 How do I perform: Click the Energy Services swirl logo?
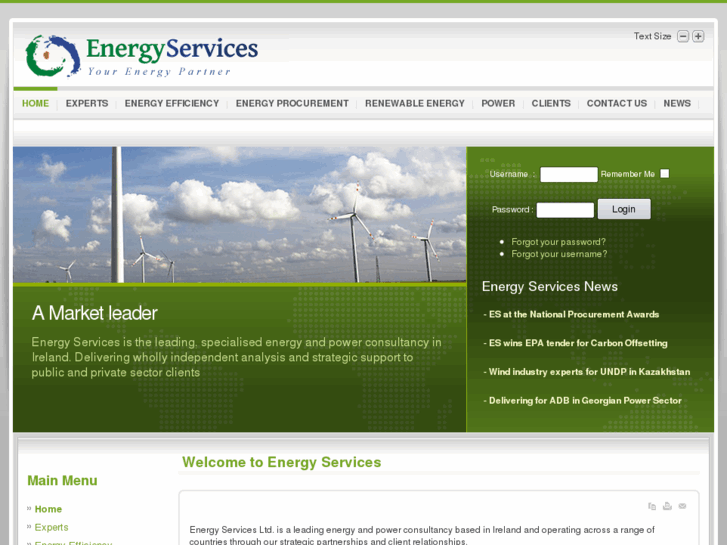tap(52, 56)
